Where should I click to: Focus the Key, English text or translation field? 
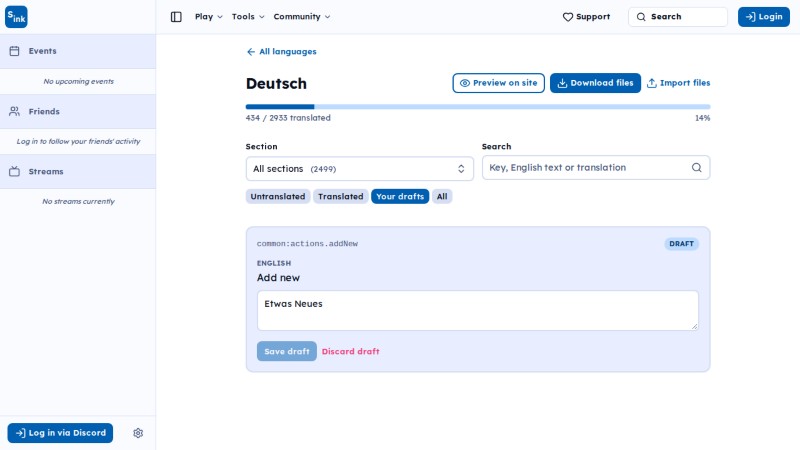[x=596, y=167]
